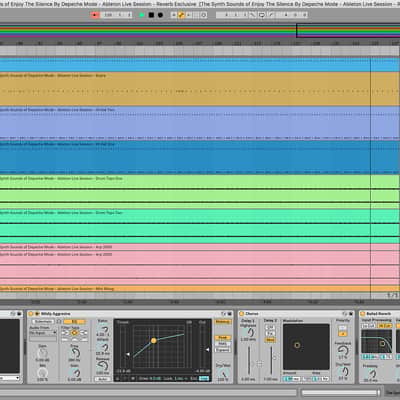
Task: Click the save preset icon on Chorus title bar
Action: [x=350, y=314]
